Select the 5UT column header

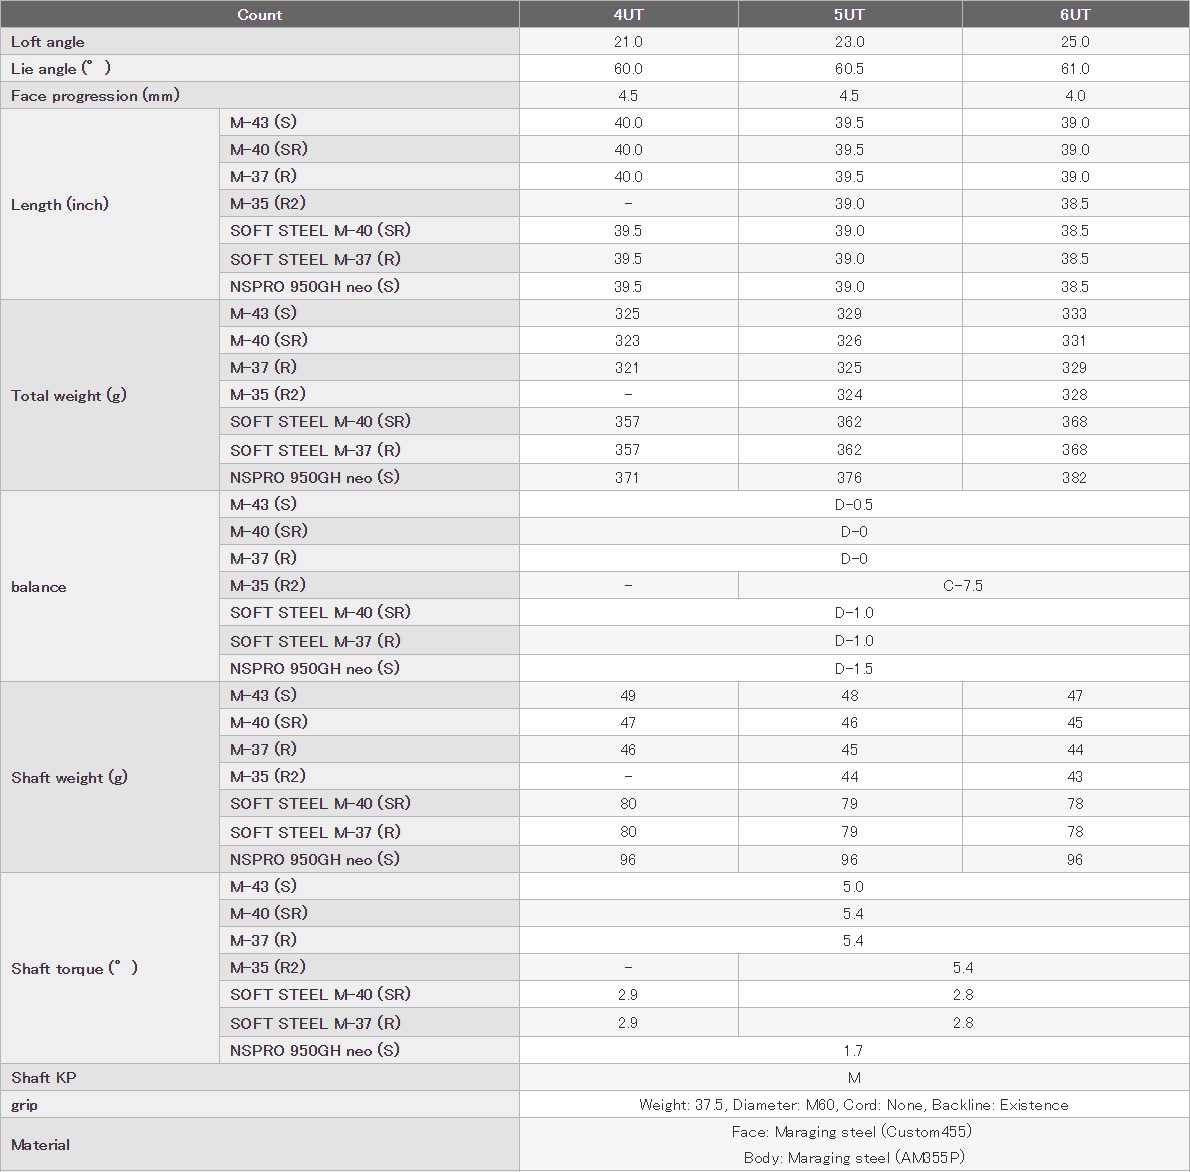click(849, 14)
